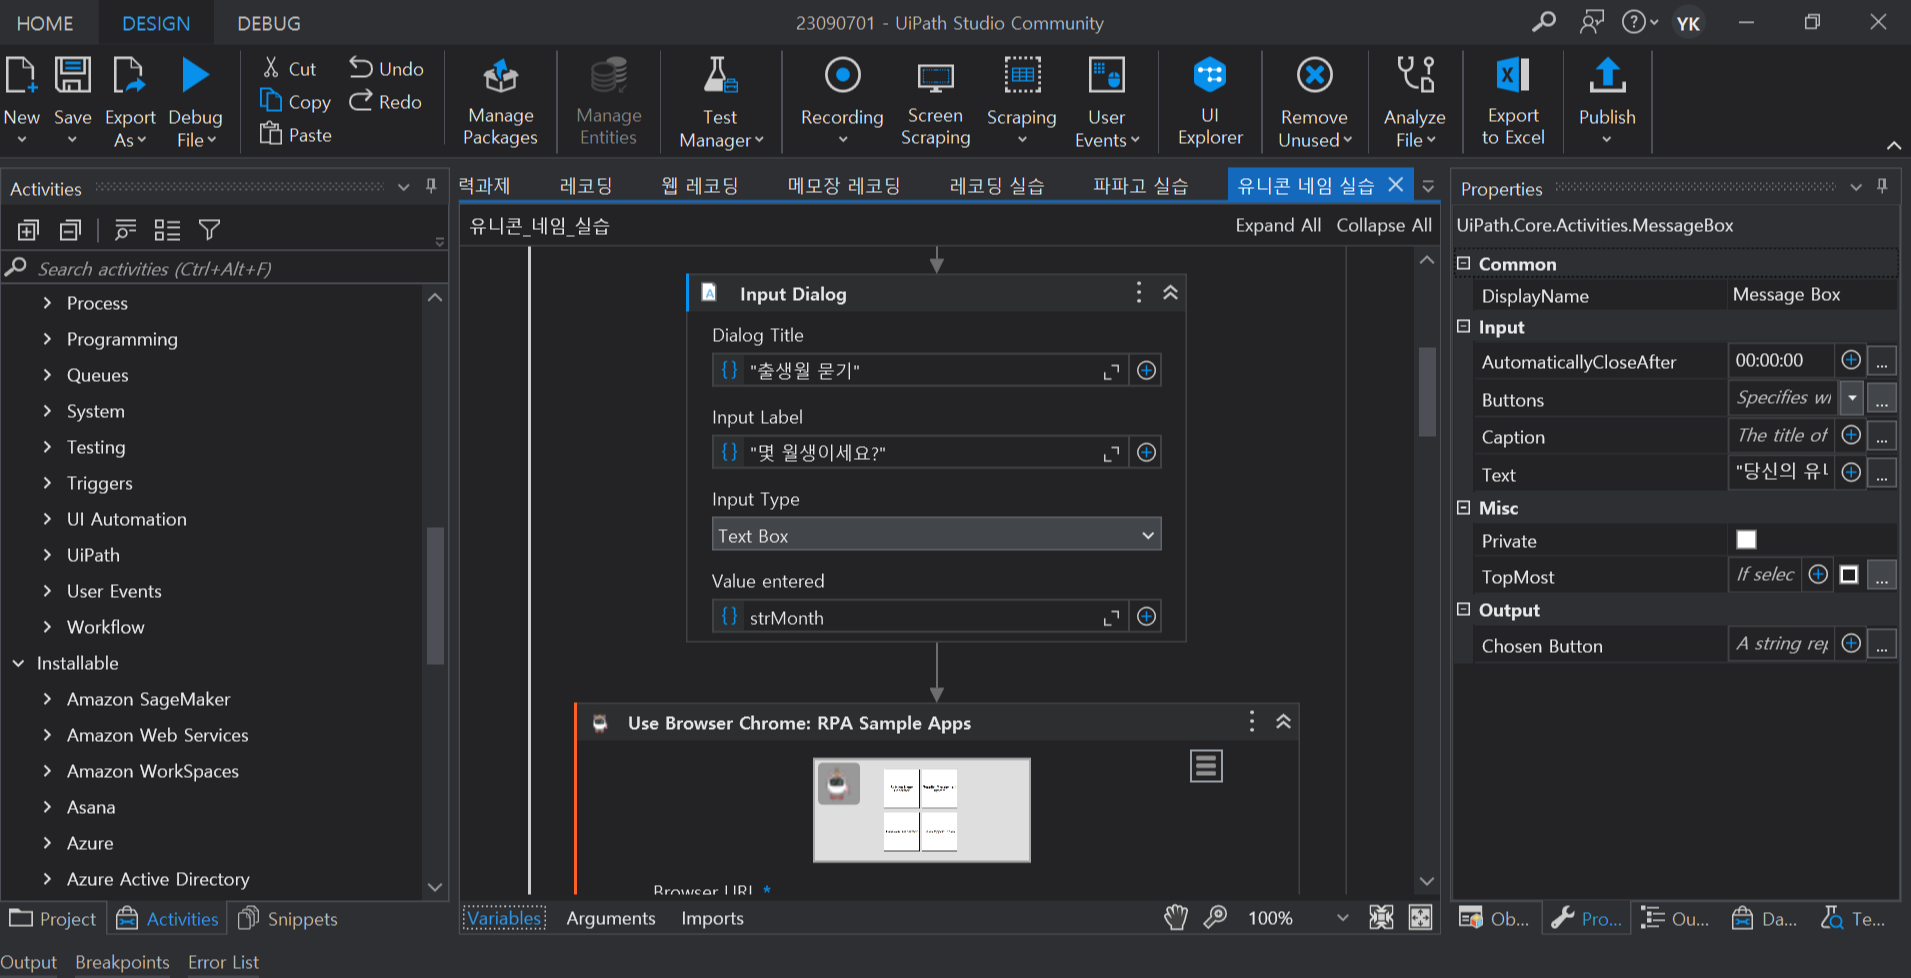Open expression editor for strMonth field
1911x978 pixels.
click(x=1111, y=618)
